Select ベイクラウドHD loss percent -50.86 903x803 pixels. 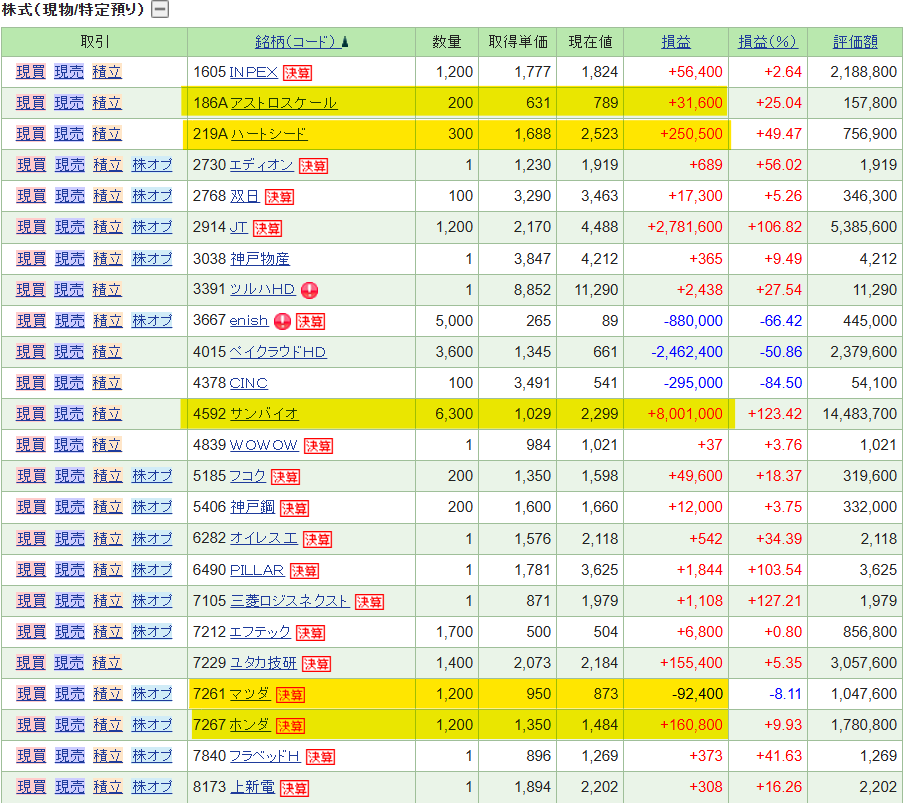[780, 352]
